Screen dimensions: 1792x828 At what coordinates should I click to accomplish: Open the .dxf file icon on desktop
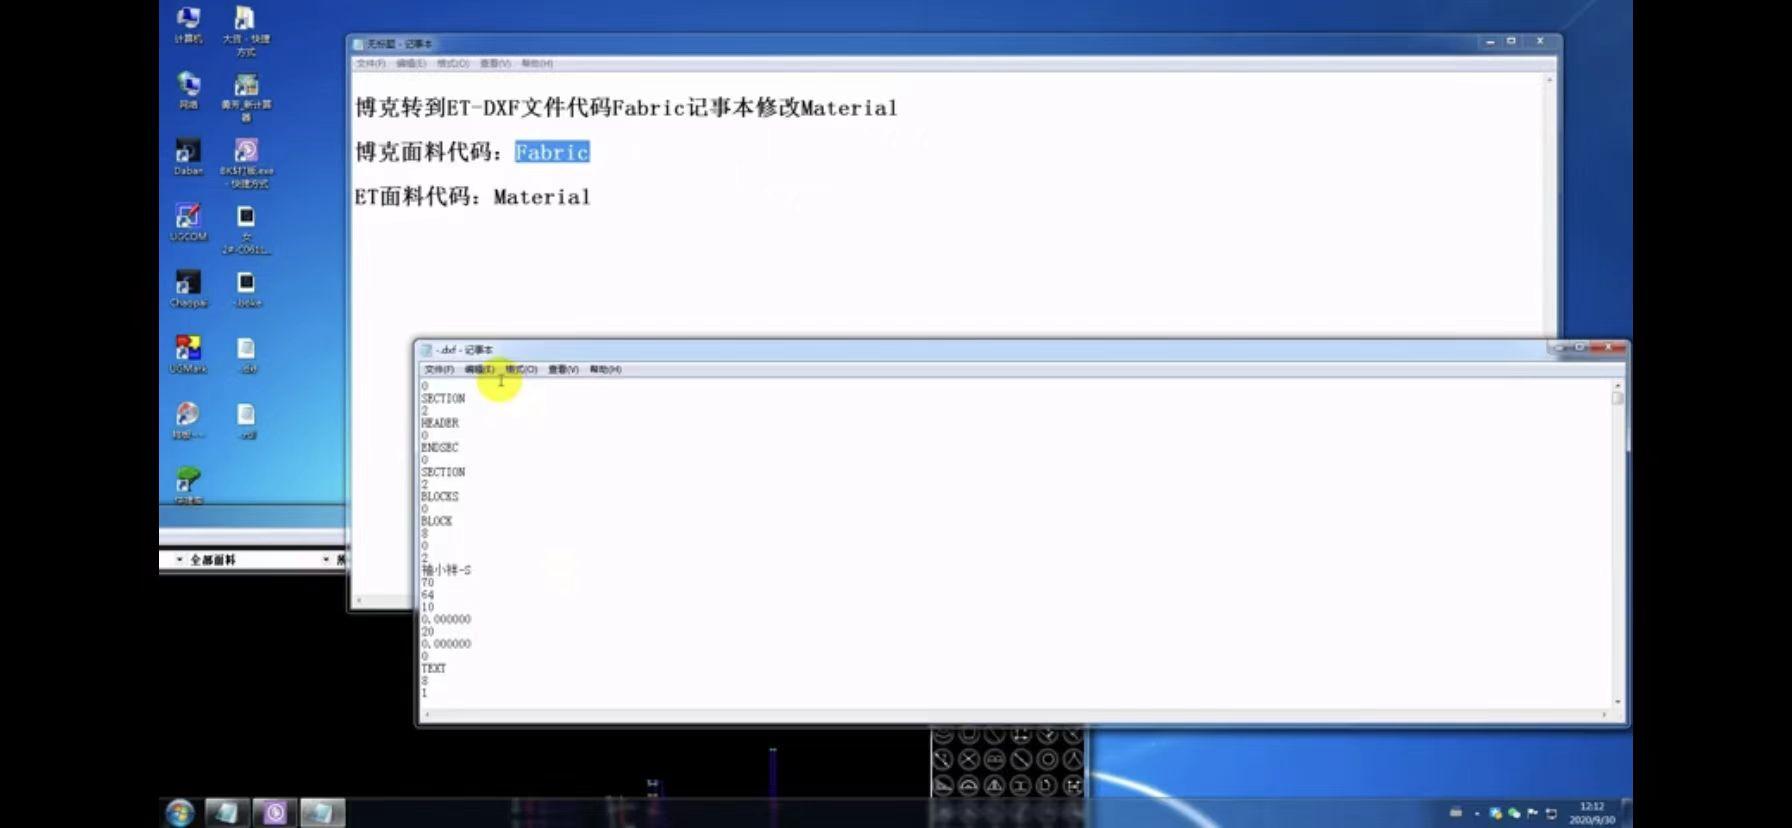[x=246, y=354]
